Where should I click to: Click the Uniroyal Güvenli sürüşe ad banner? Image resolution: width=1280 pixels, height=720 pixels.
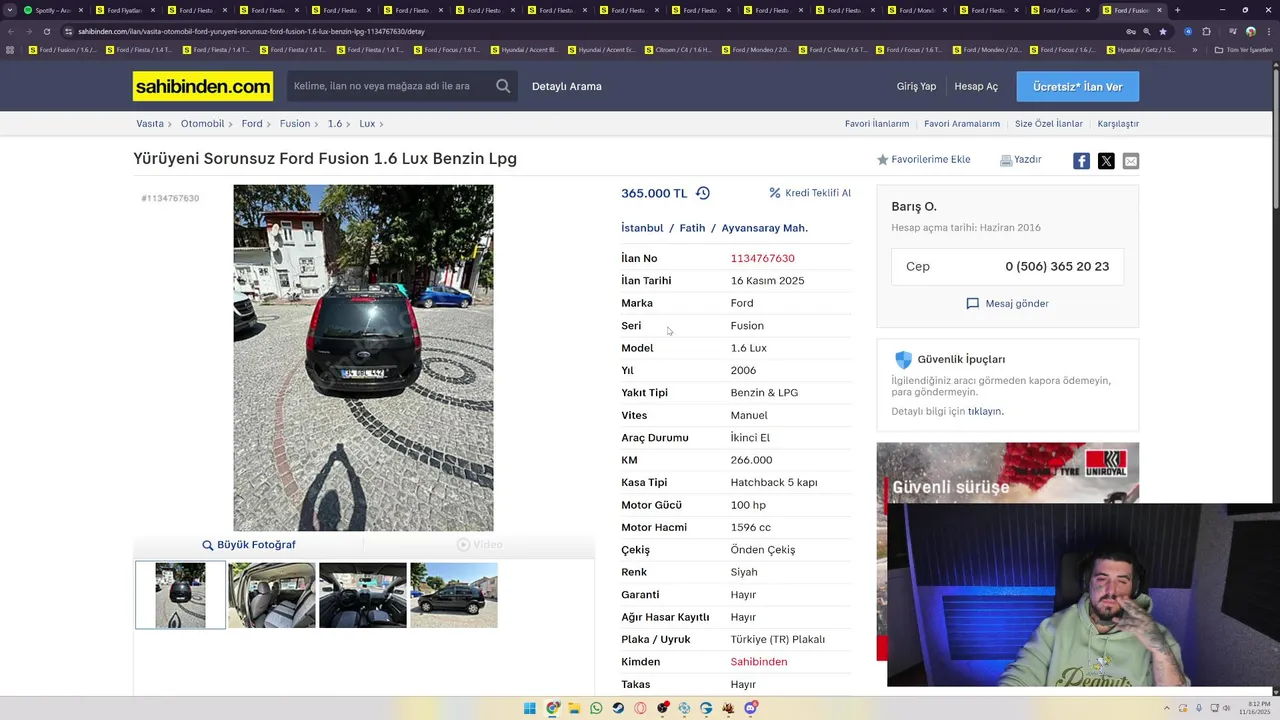(1008, 473)
